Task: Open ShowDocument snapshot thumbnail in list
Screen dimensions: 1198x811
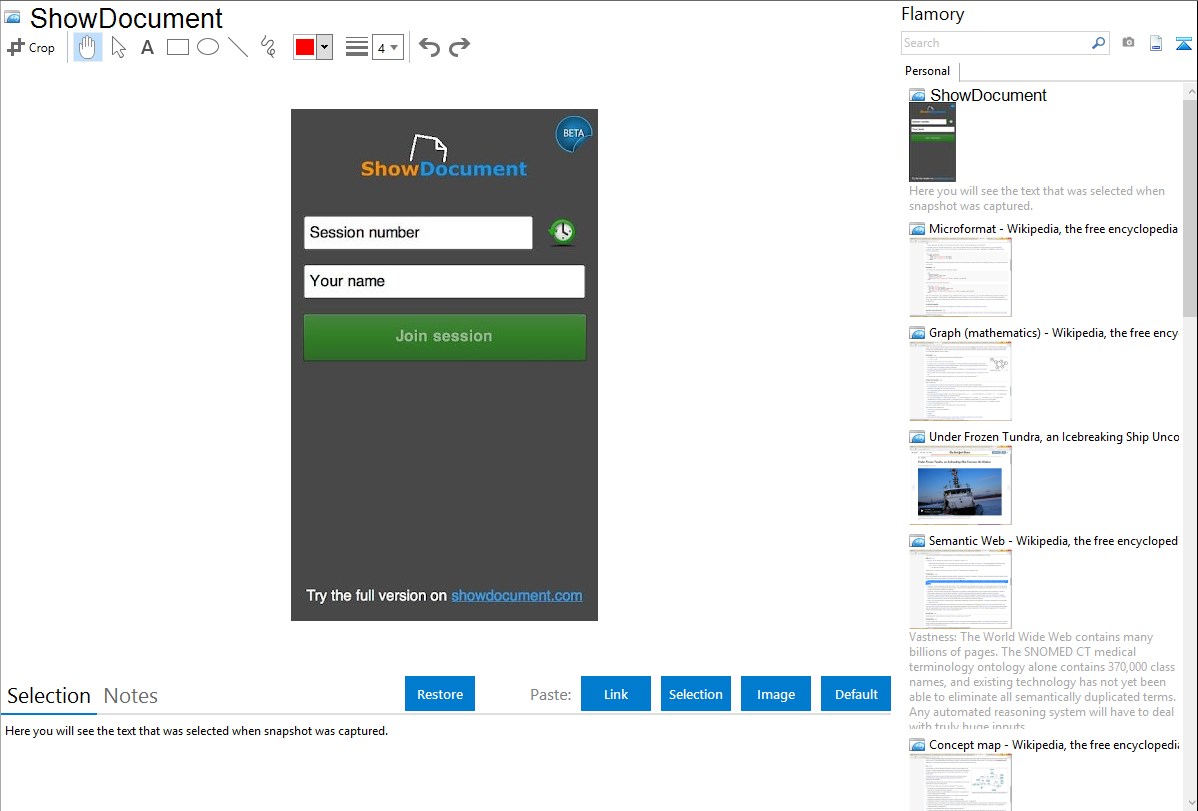Action: (932, 143)
